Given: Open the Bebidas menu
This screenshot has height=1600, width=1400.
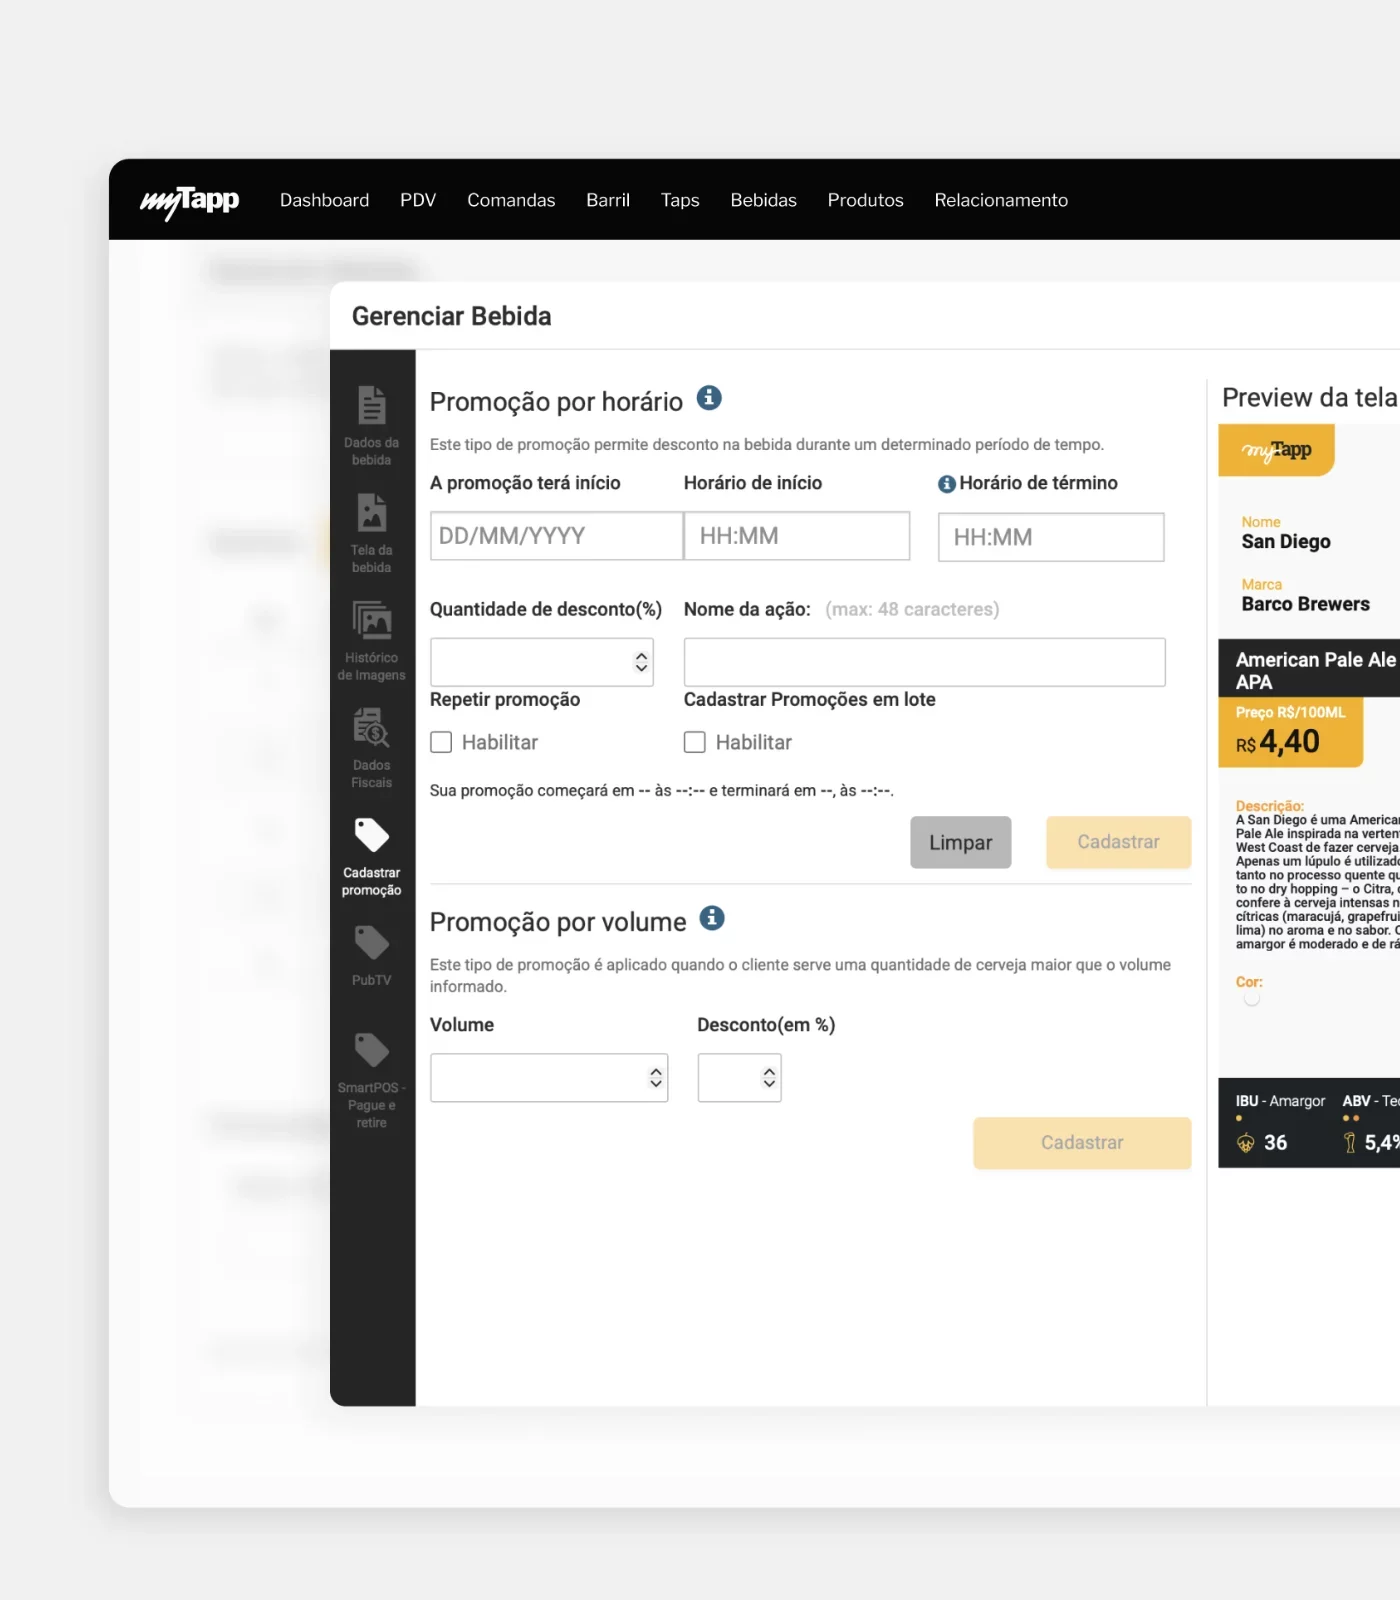Looking at the screenshot, I should click(763, 200).
